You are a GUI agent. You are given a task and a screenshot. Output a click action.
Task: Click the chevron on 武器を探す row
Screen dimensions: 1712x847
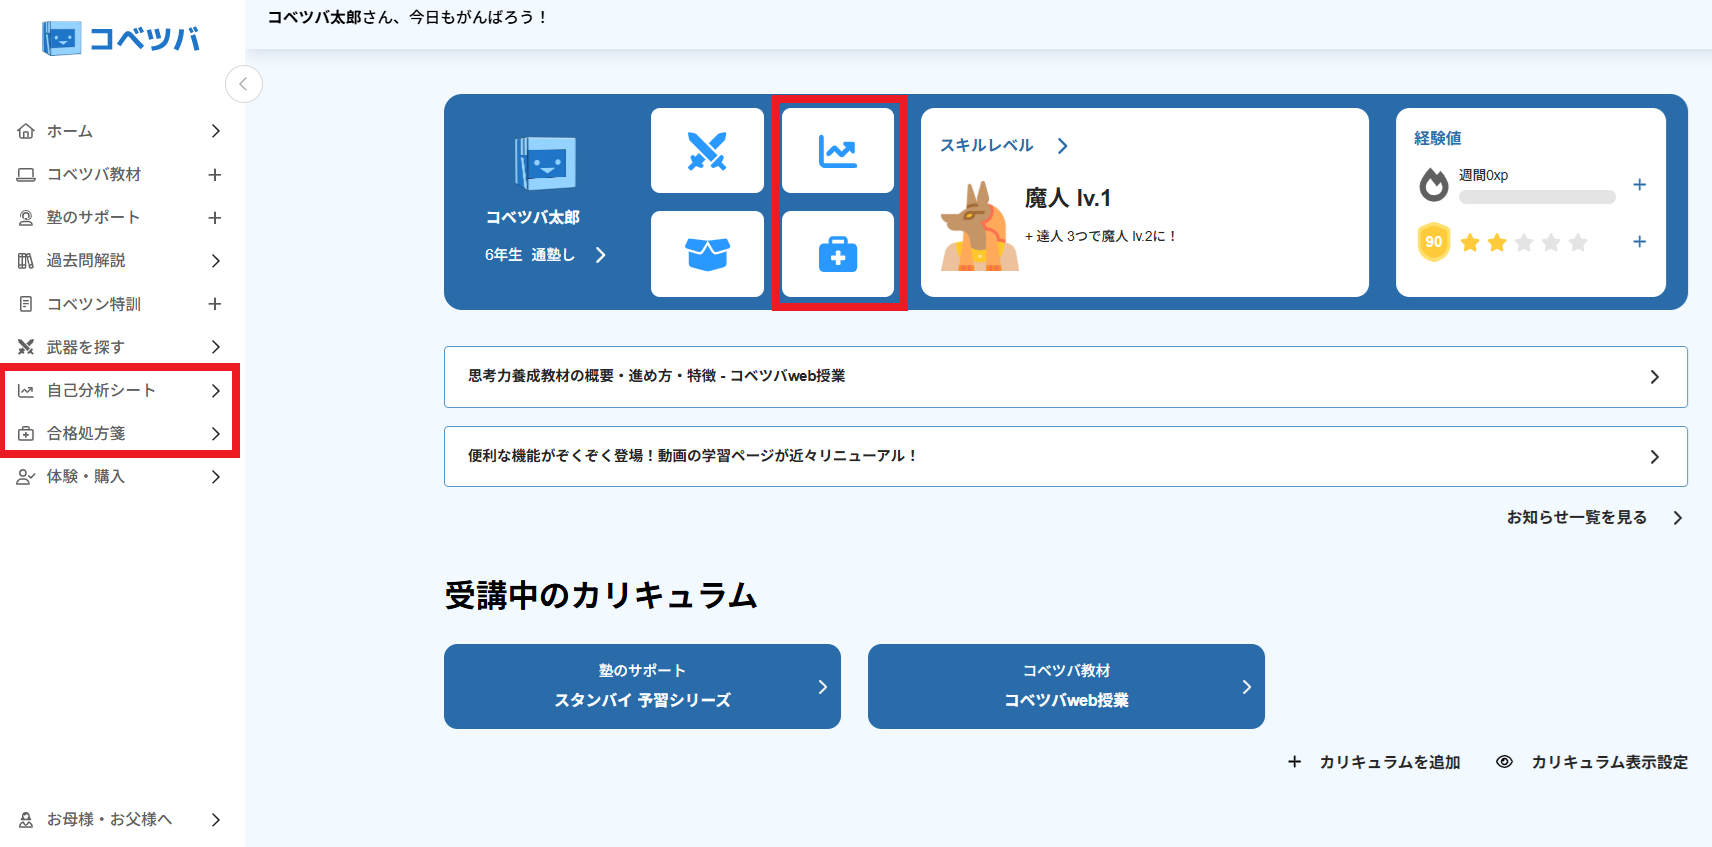click(215, 347)
